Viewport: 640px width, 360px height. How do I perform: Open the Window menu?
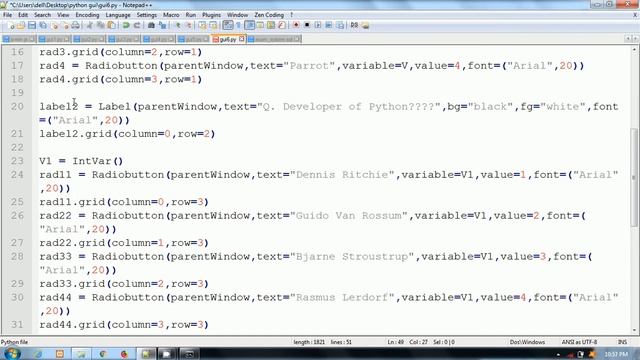tap(237, 15)
